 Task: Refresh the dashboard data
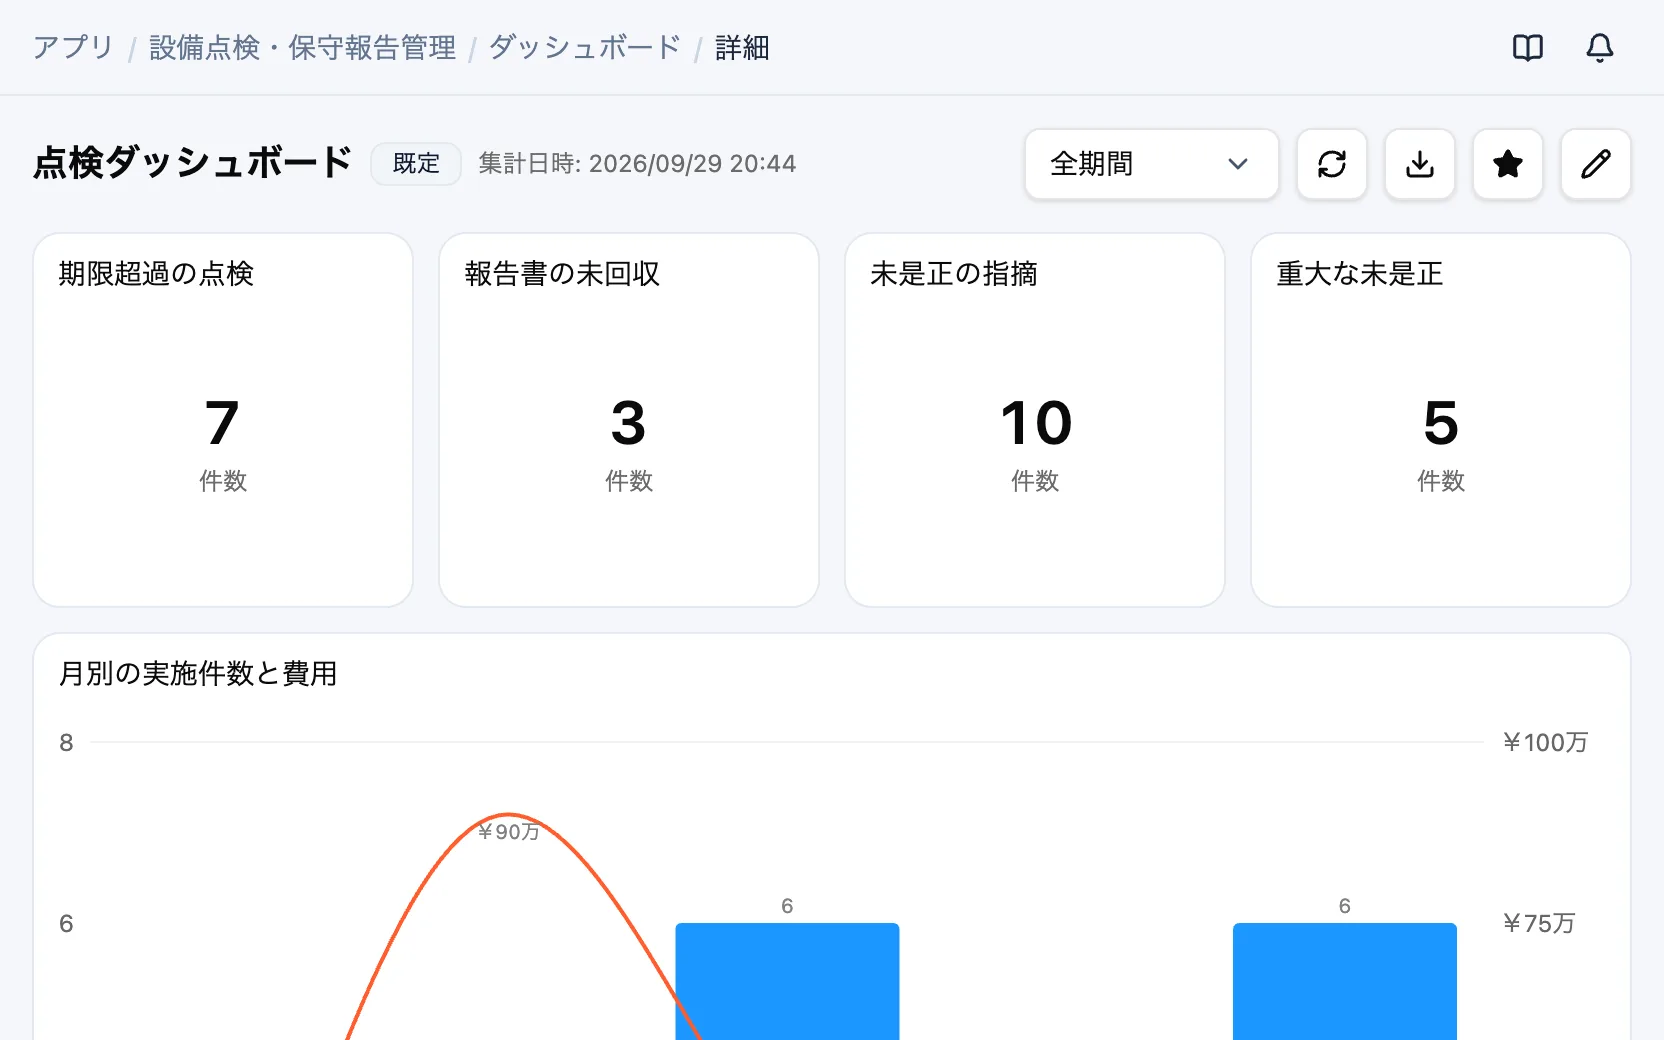coord(1332,164)
